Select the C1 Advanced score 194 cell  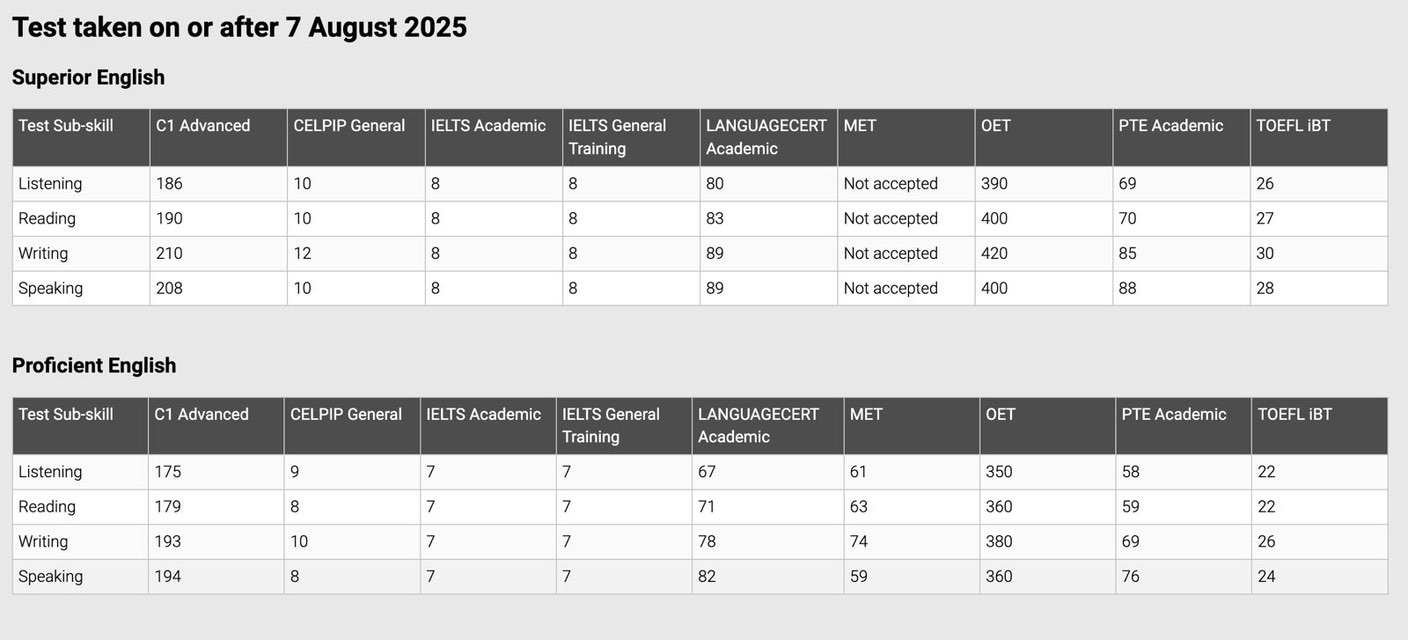pyautogui.click(x=167, y=576)
